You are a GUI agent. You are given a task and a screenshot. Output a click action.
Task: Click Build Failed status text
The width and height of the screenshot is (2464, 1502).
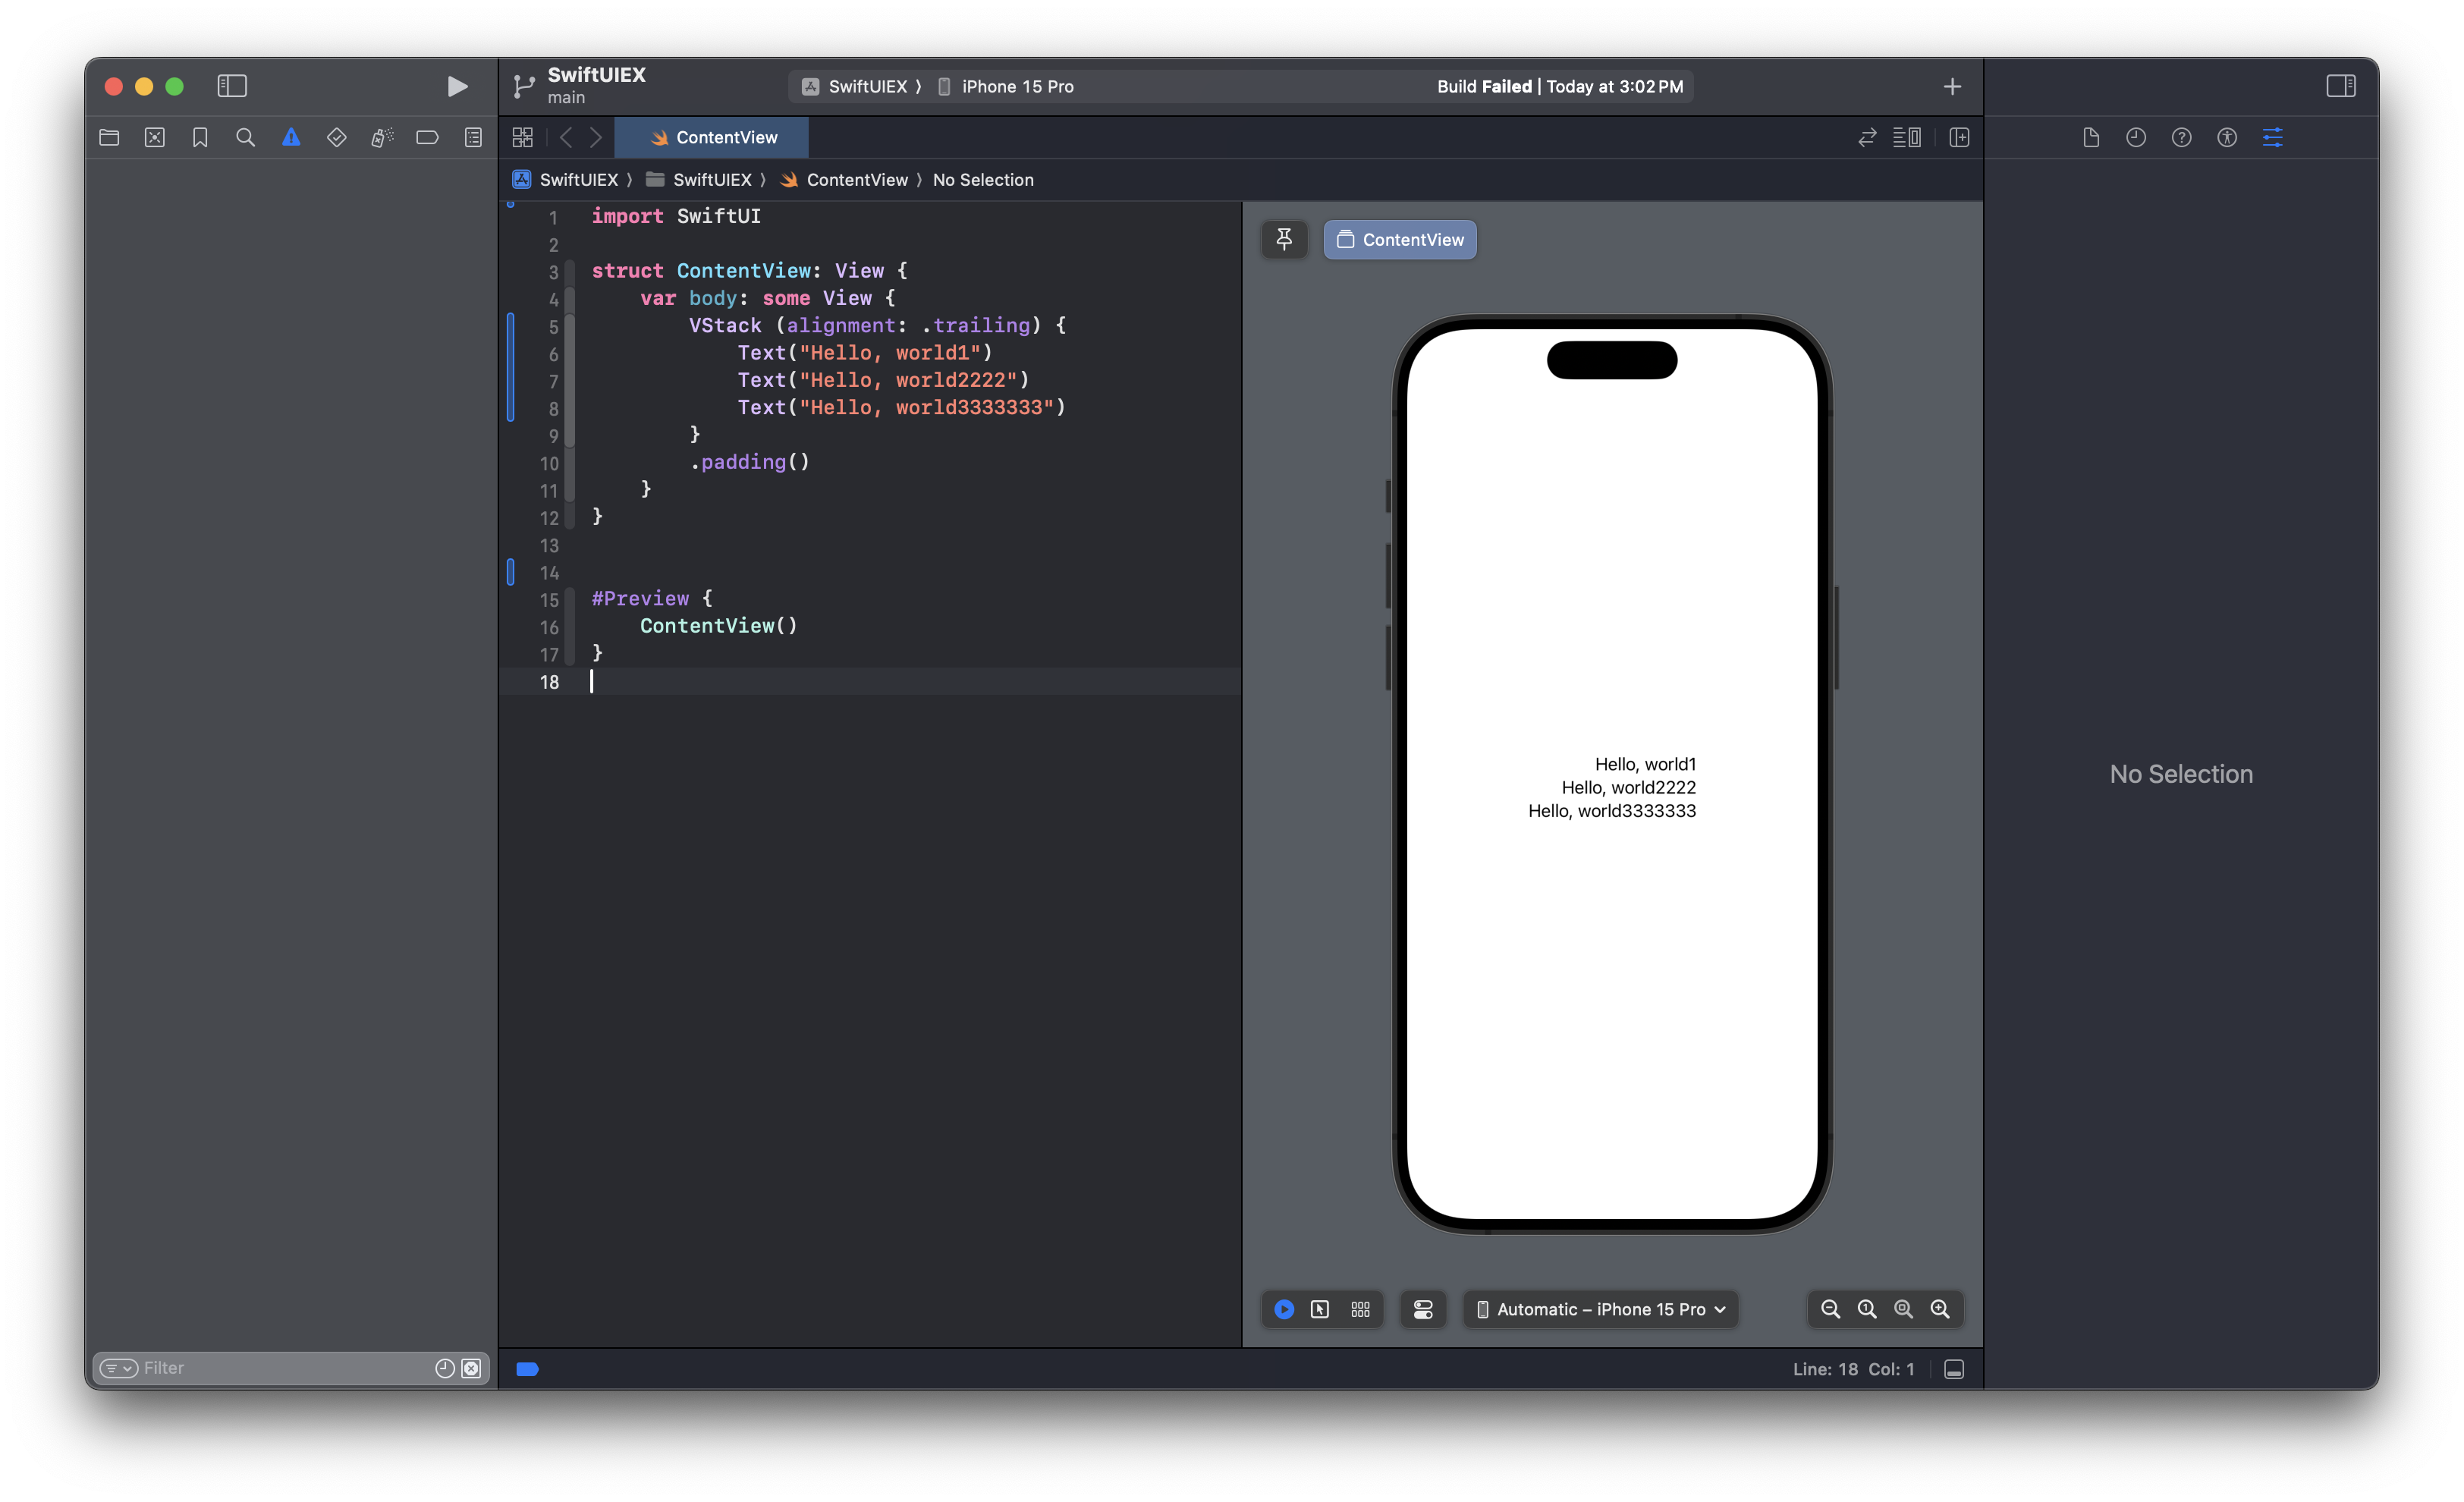[x=1484, y=87]
